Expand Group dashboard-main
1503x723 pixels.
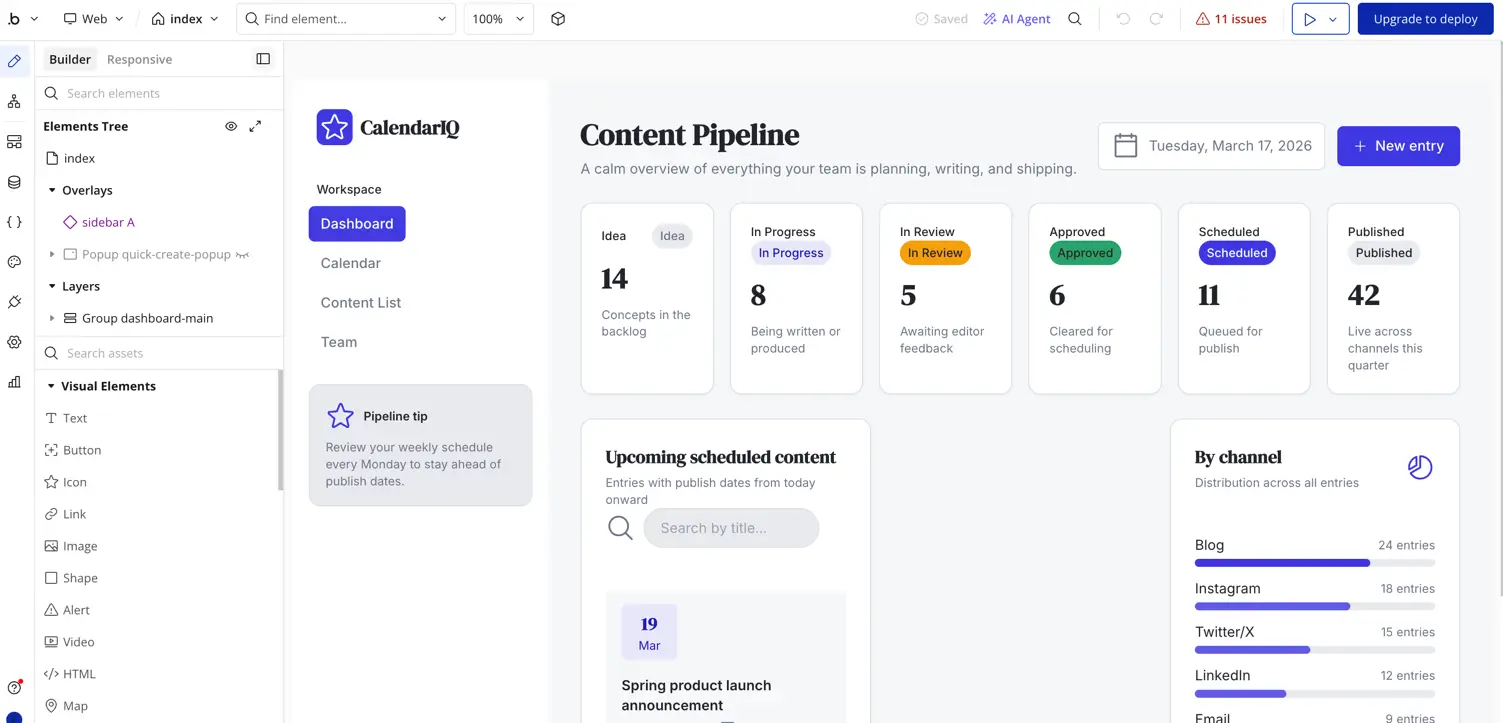(x=52, y=318)
